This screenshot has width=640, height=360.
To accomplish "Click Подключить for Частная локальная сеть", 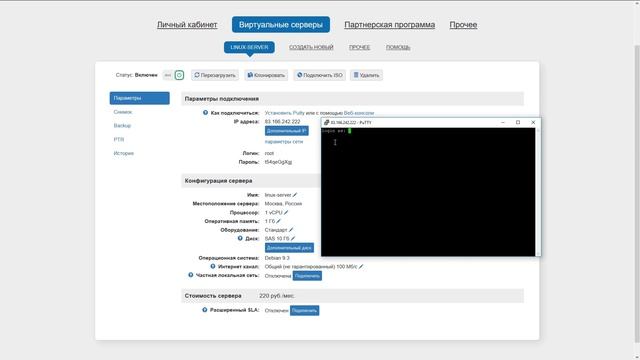I will 307,276.
